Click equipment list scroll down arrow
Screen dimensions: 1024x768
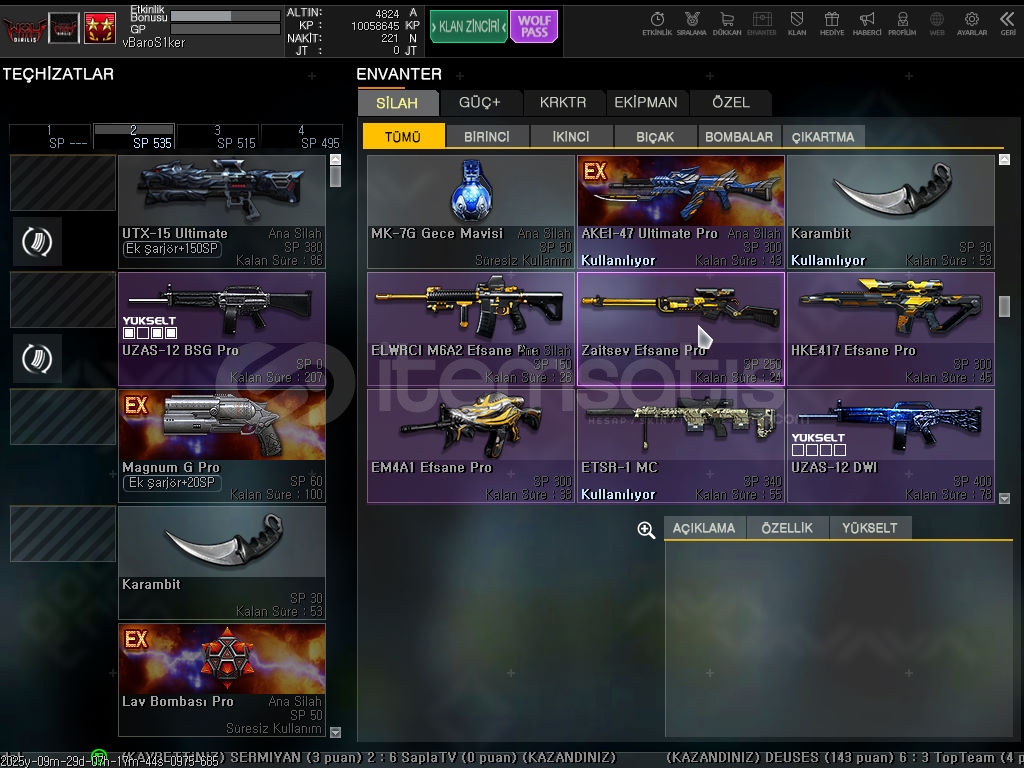[x=336, y=732]
